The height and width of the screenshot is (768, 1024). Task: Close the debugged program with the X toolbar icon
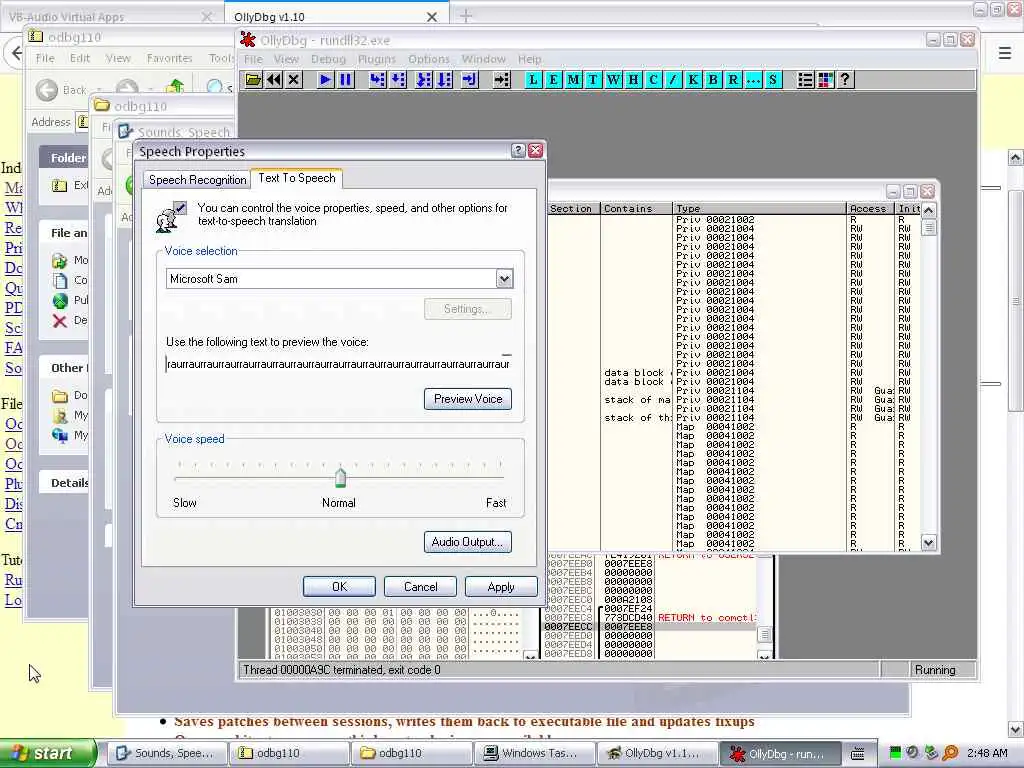[294, 80]
